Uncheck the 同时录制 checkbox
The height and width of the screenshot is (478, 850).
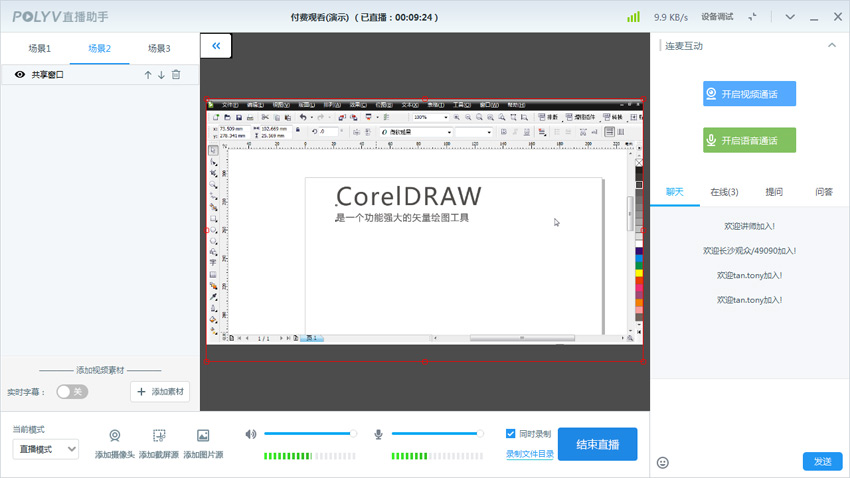pyautogui.click(x=511, y=434)
